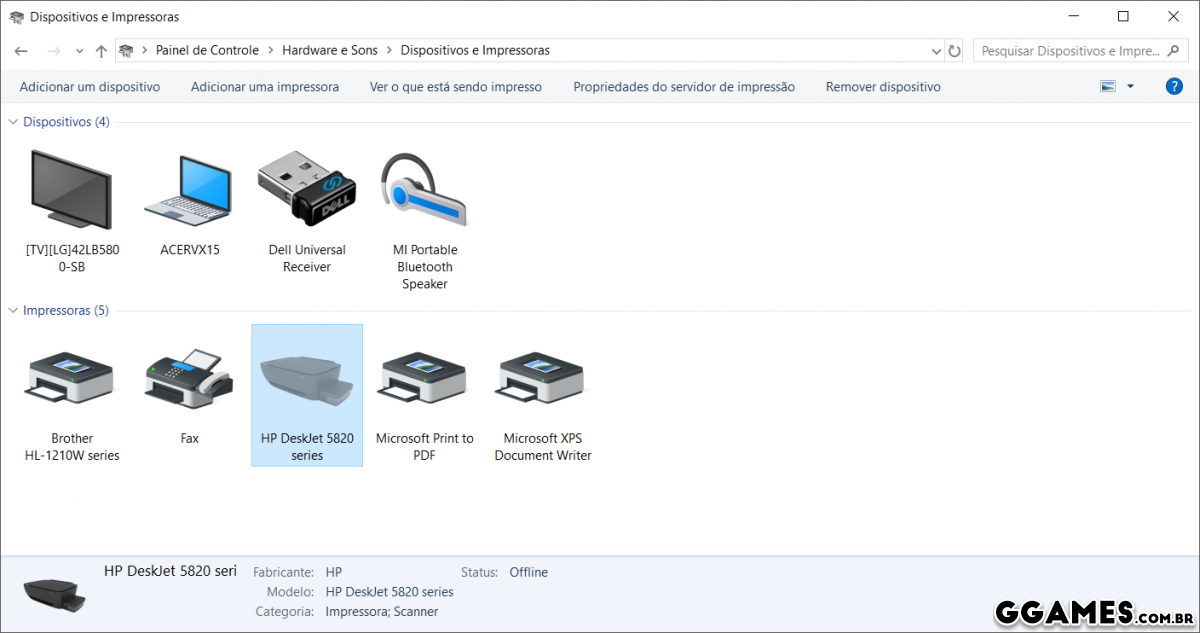
Task: Click Adicionar uma impressora
Action: click(x=265, y=87)
